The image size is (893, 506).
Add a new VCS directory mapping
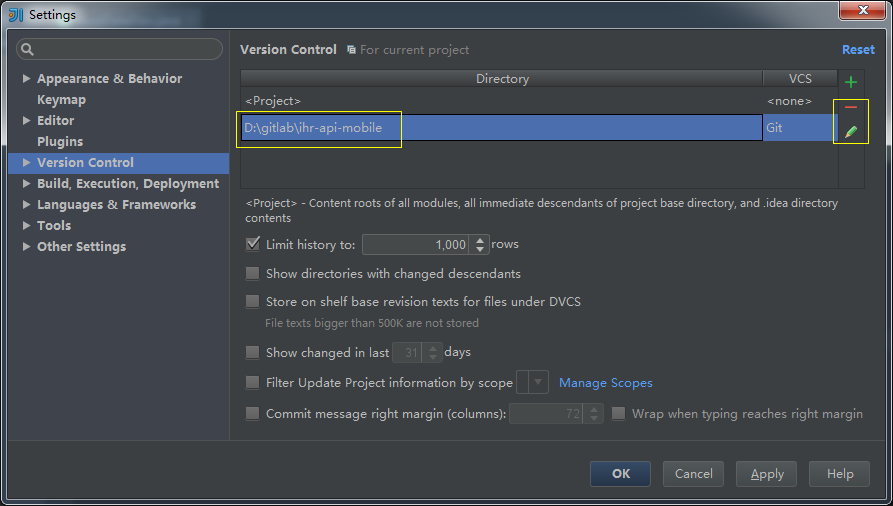[851, 82]
